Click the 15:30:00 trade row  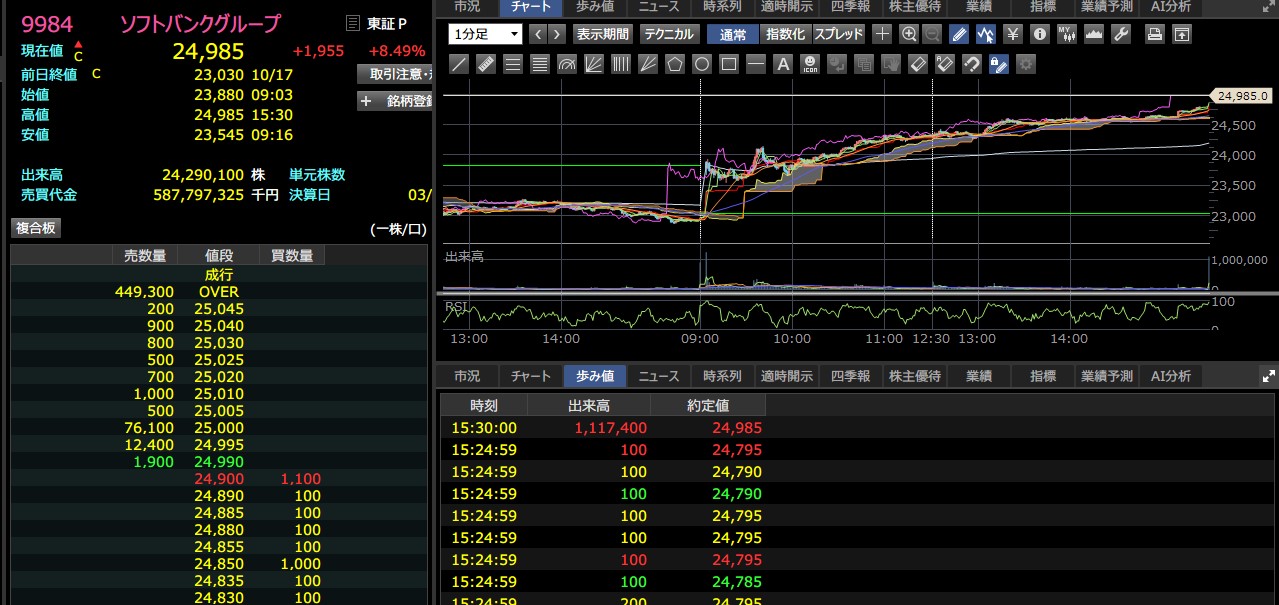(858, 428)
